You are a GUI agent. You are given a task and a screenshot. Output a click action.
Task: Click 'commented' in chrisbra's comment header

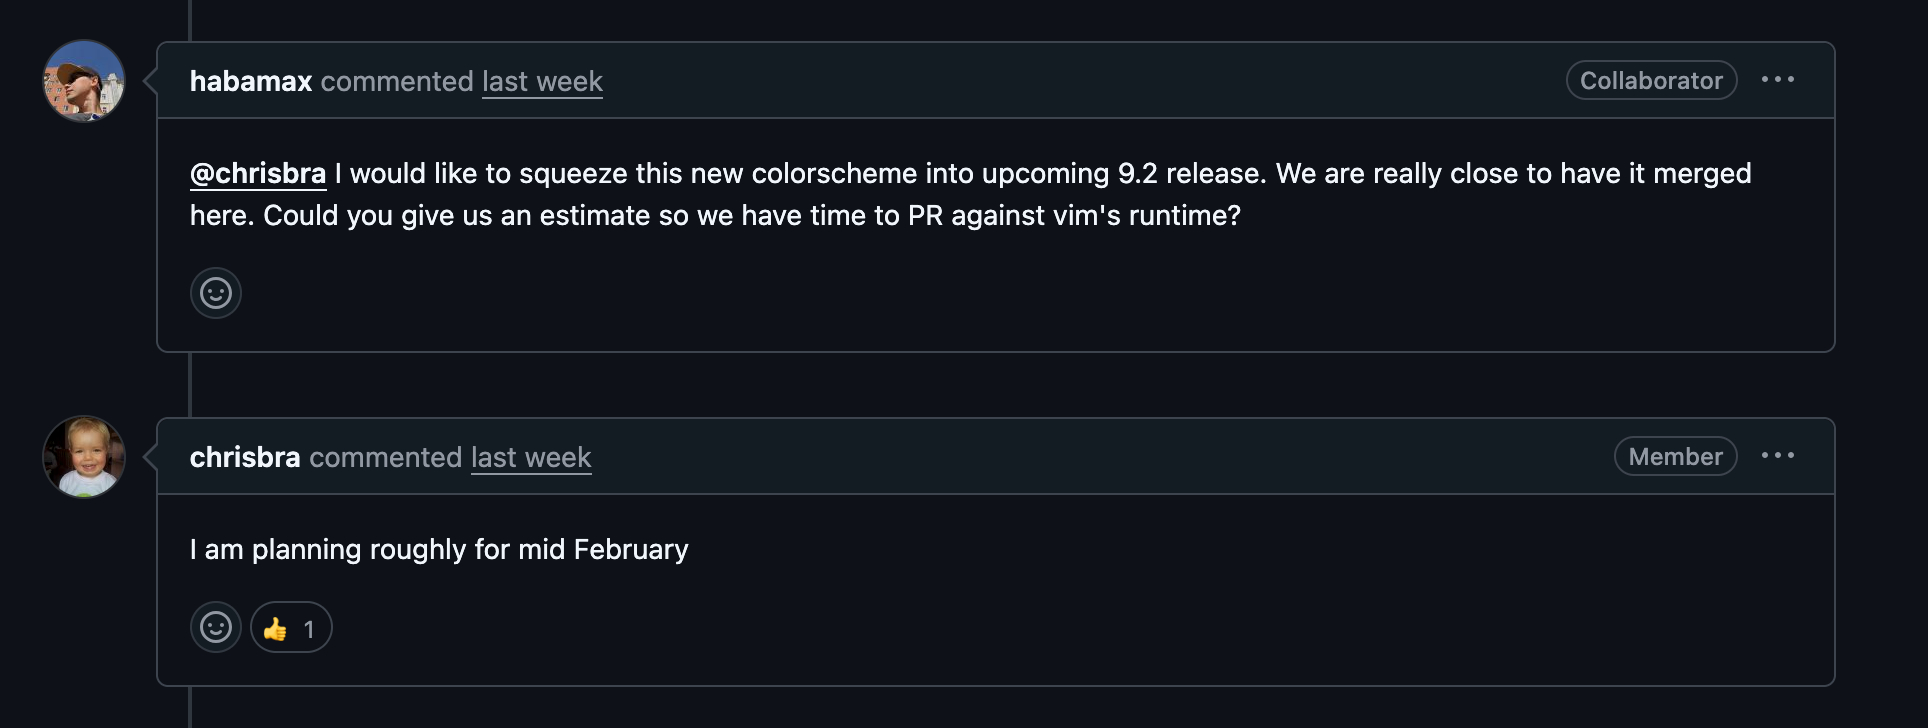click(386, 457)
